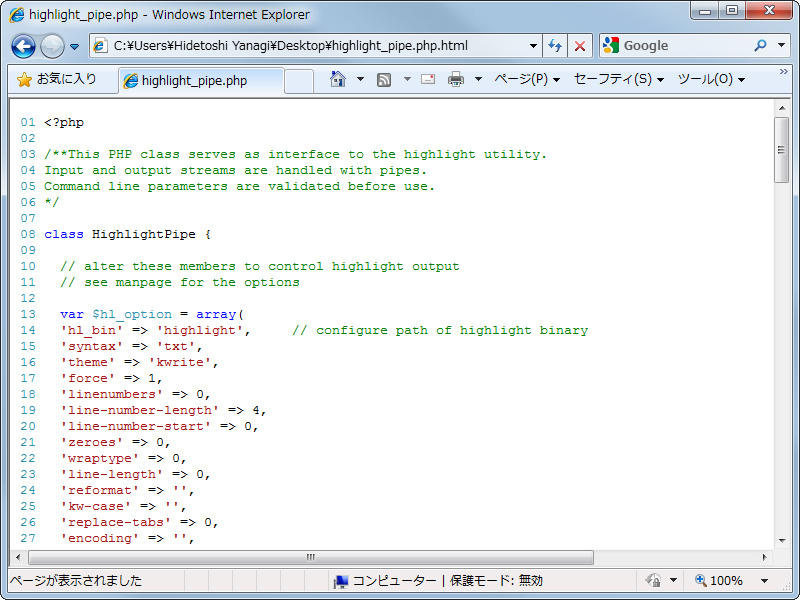
Task: Click the 'theme' => 'kwrite' line
Action: pos(139,362)
